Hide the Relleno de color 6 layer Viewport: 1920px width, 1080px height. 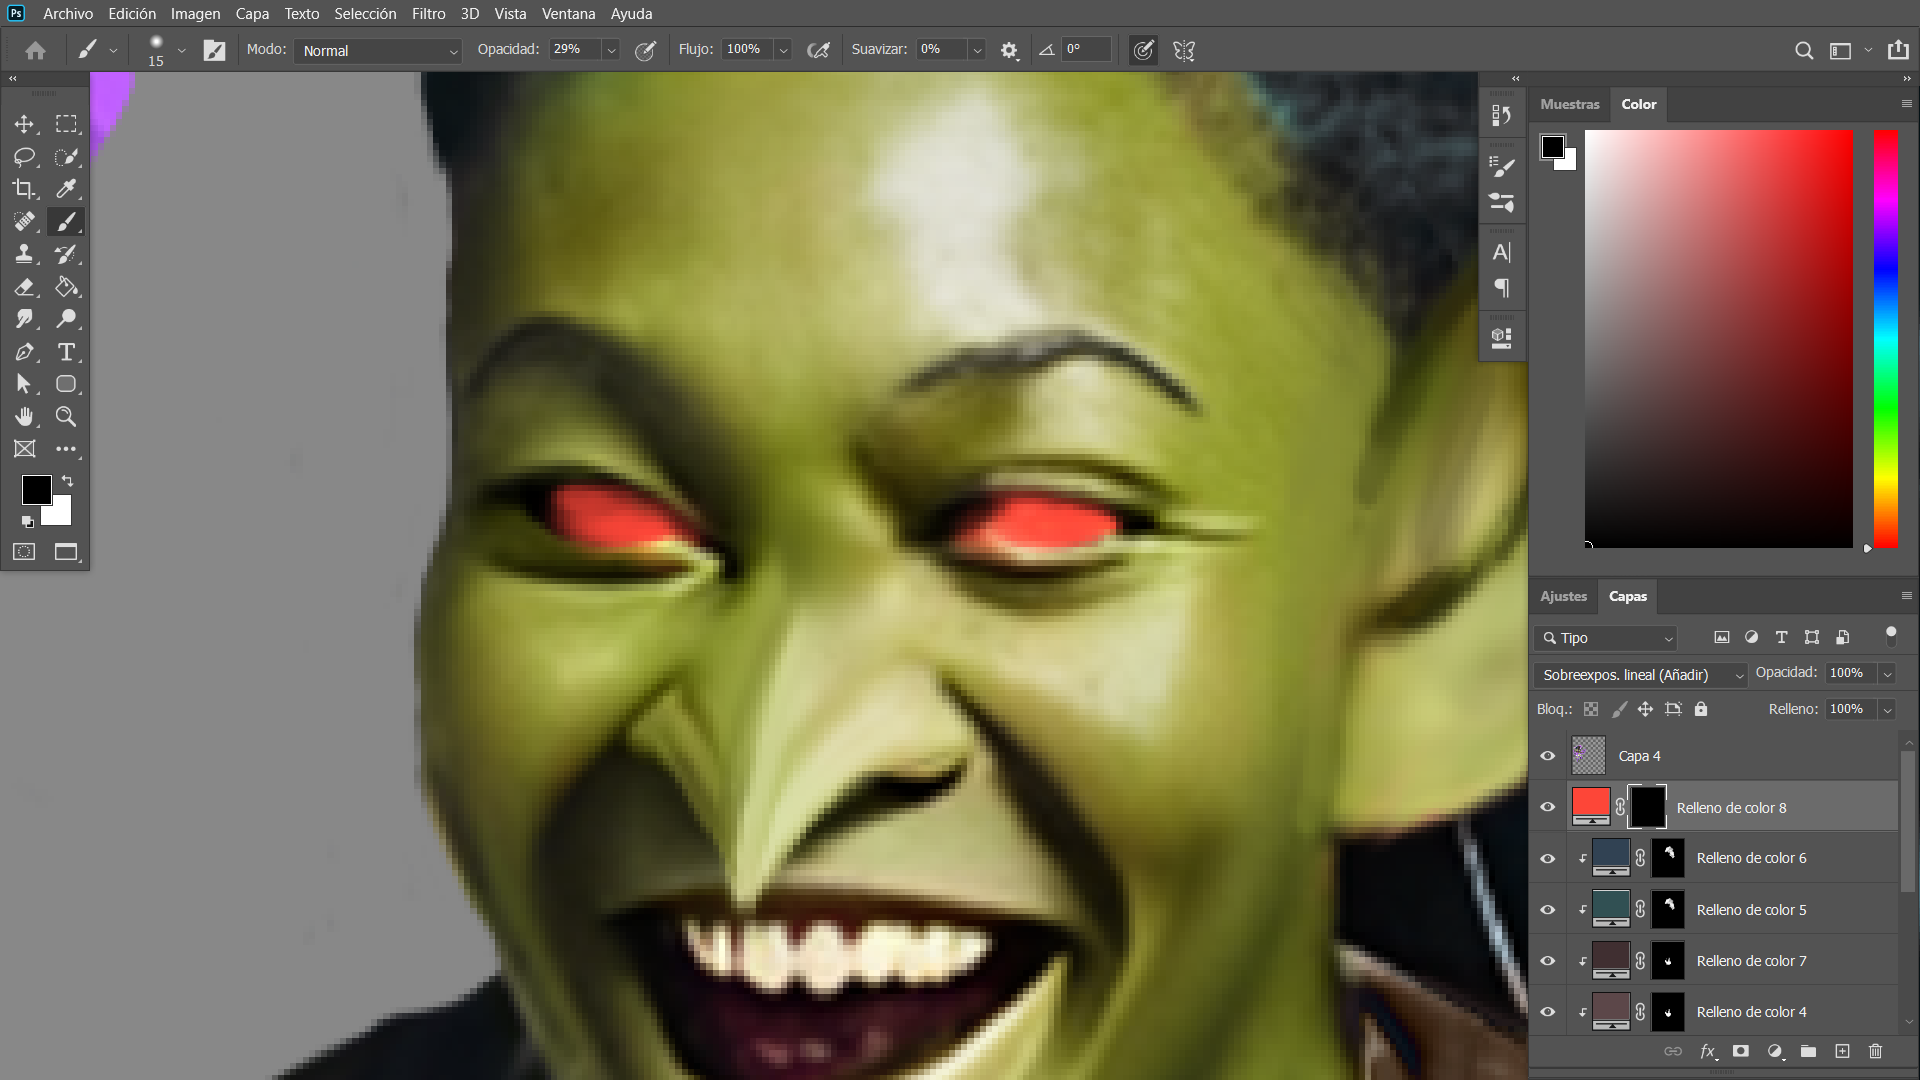pos(1548,858)
